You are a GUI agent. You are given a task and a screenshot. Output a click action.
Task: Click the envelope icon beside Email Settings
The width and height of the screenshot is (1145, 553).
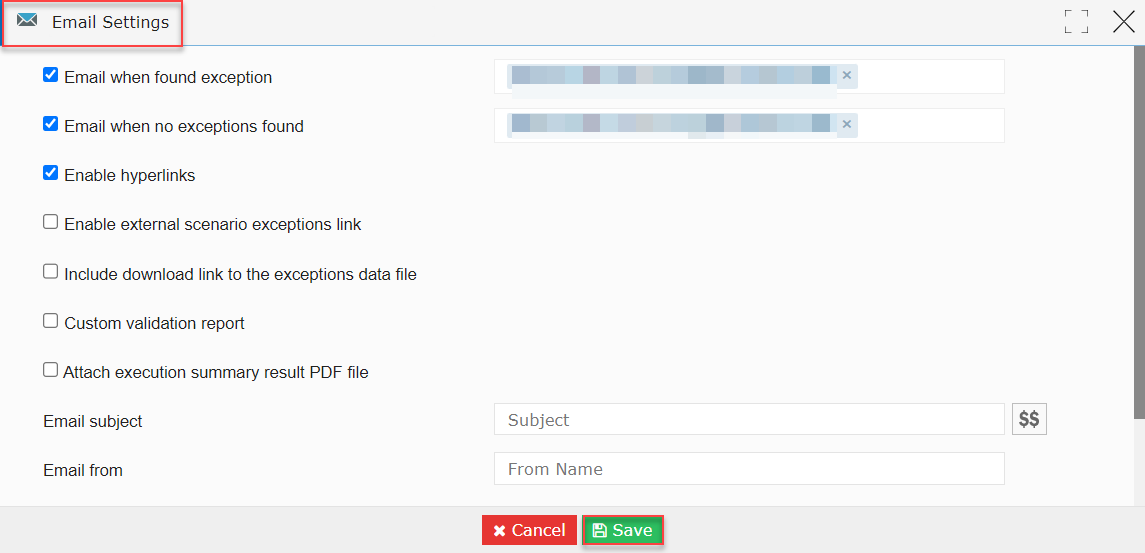(27, 20)
